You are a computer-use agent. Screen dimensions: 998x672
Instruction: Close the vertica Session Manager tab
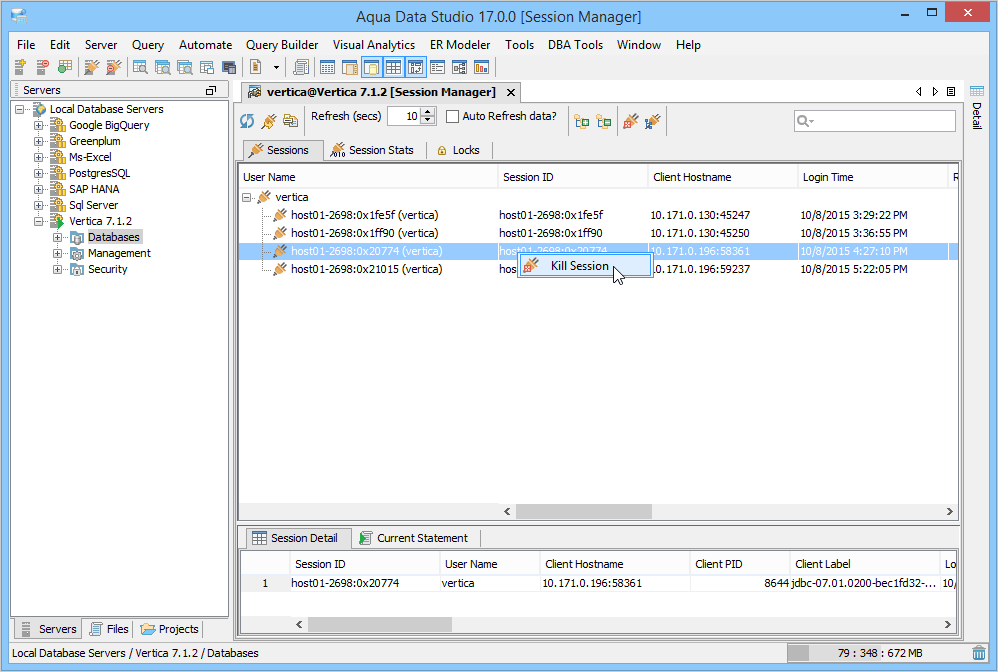point(510,92)
